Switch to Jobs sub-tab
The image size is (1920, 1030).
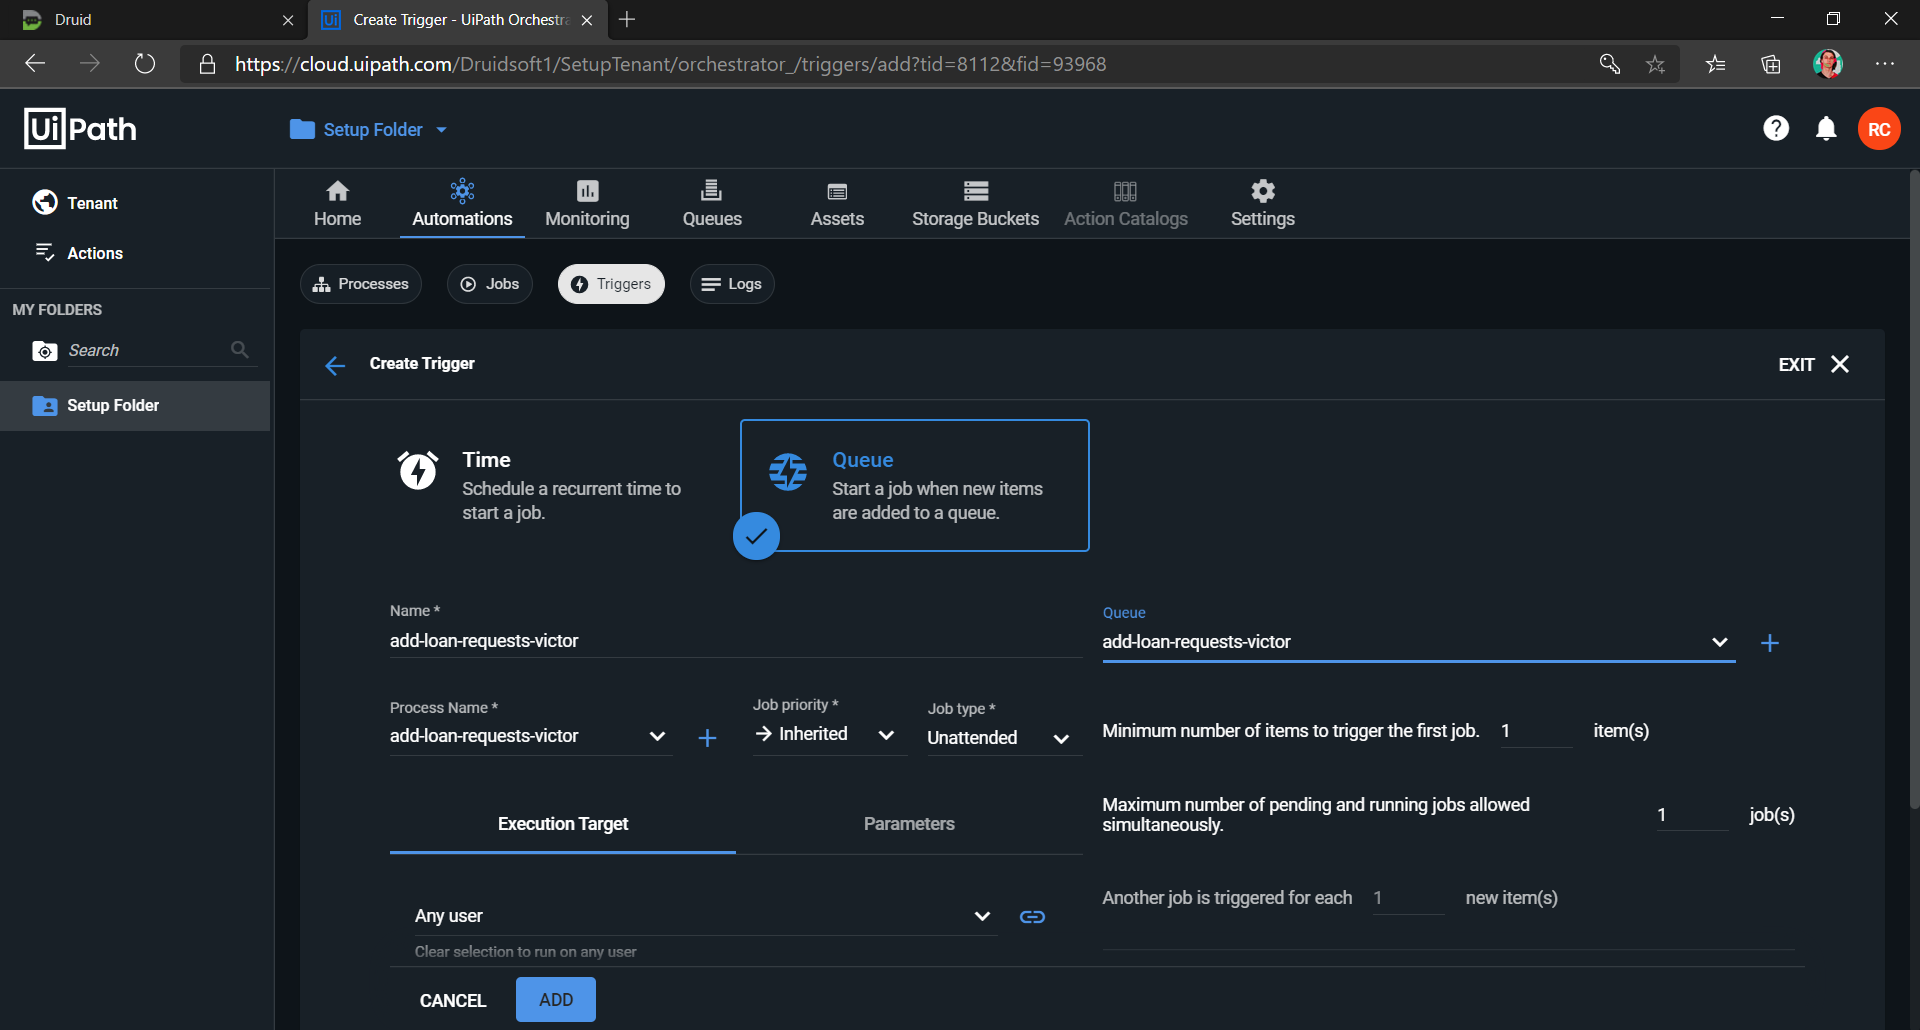point(490,284)
